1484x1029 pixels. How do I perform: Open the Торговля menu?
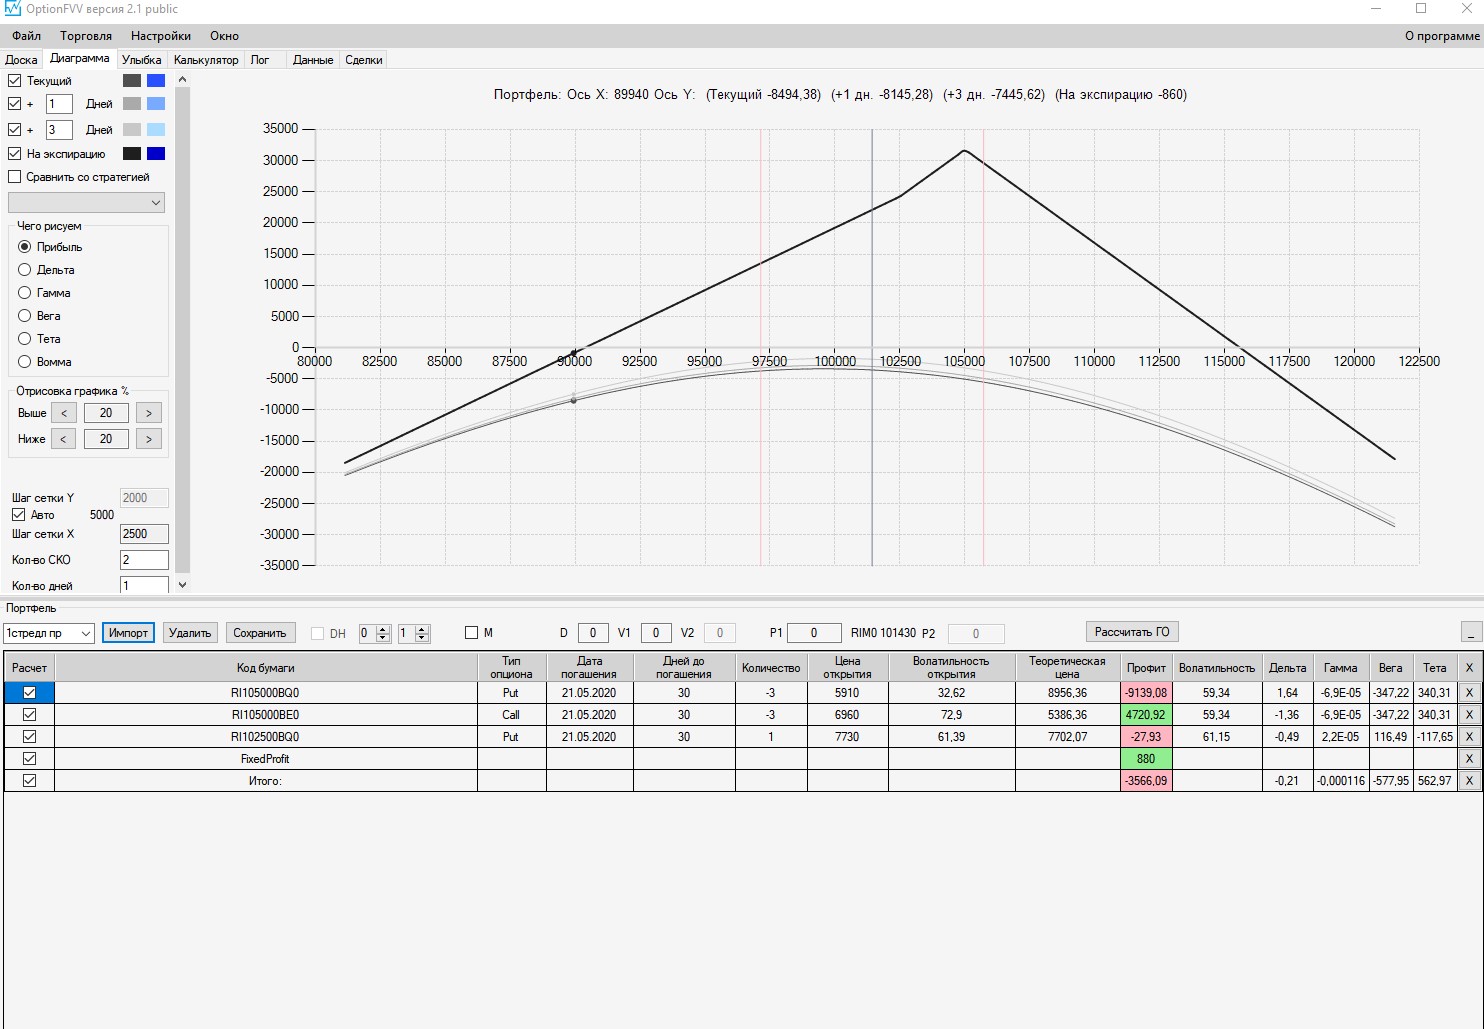click(x=86, y=36)
